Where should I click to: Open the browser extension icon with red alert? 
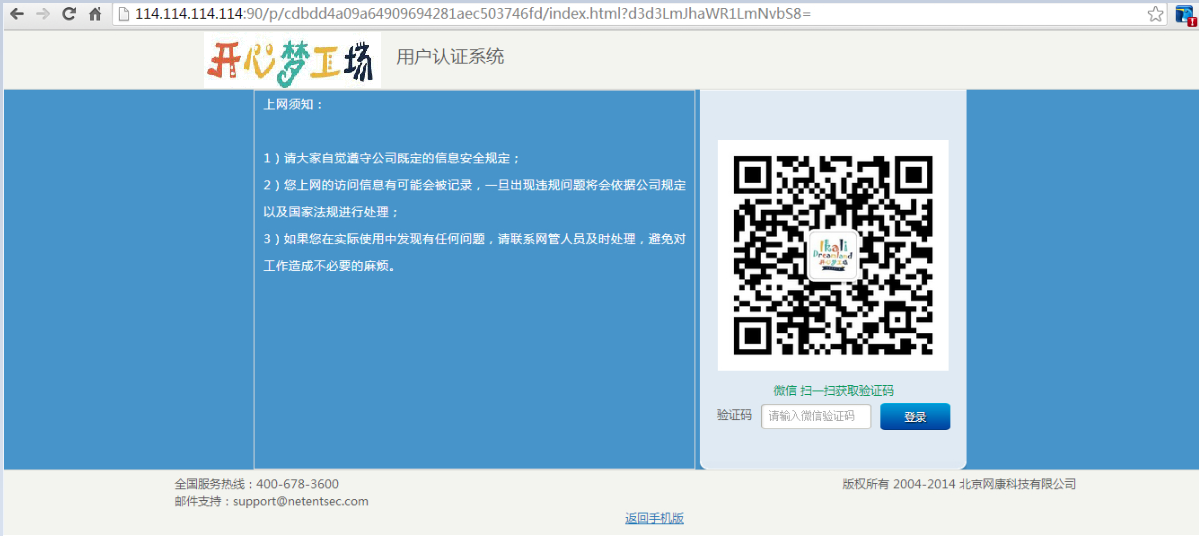(x=1185, y=15)
